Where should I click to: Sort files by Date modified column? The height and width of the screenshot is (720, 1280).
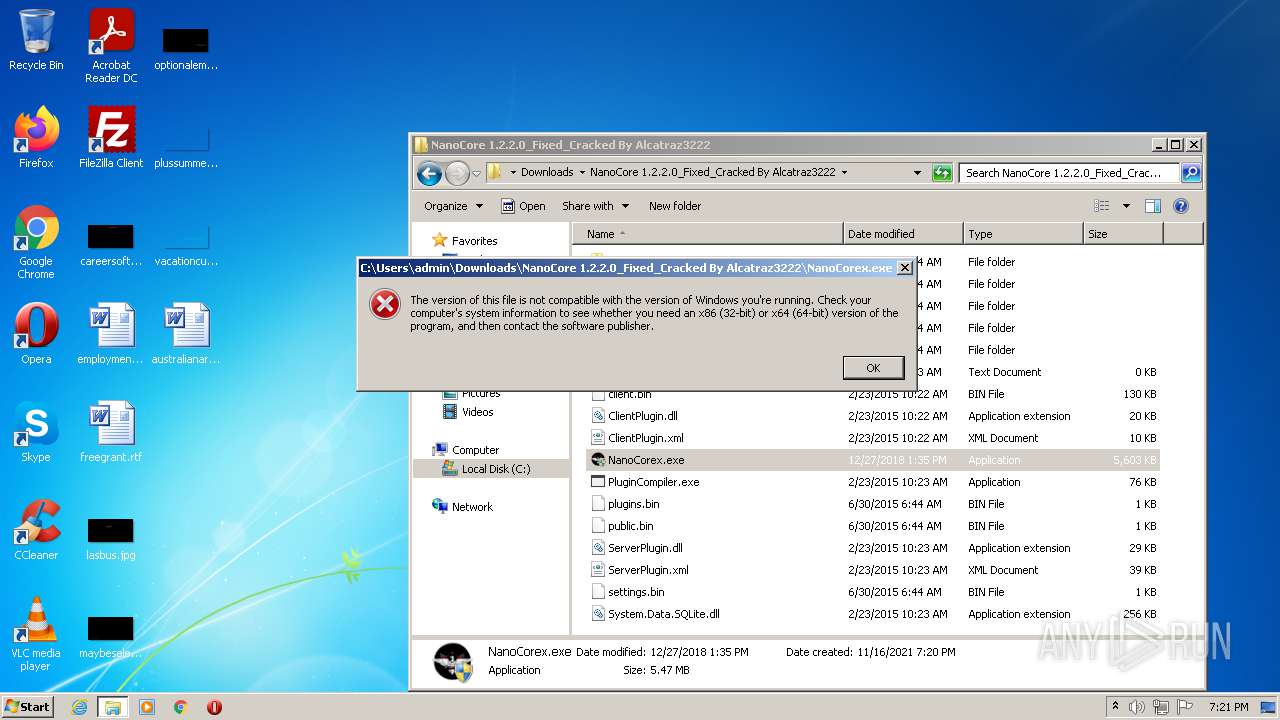tap(903, 234)
